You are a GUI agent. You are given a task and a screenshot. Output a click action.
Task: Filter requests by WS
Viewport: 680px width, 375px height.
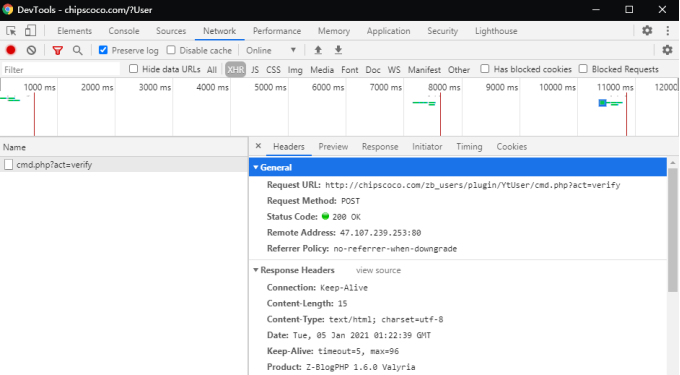[x=394, y=69]
